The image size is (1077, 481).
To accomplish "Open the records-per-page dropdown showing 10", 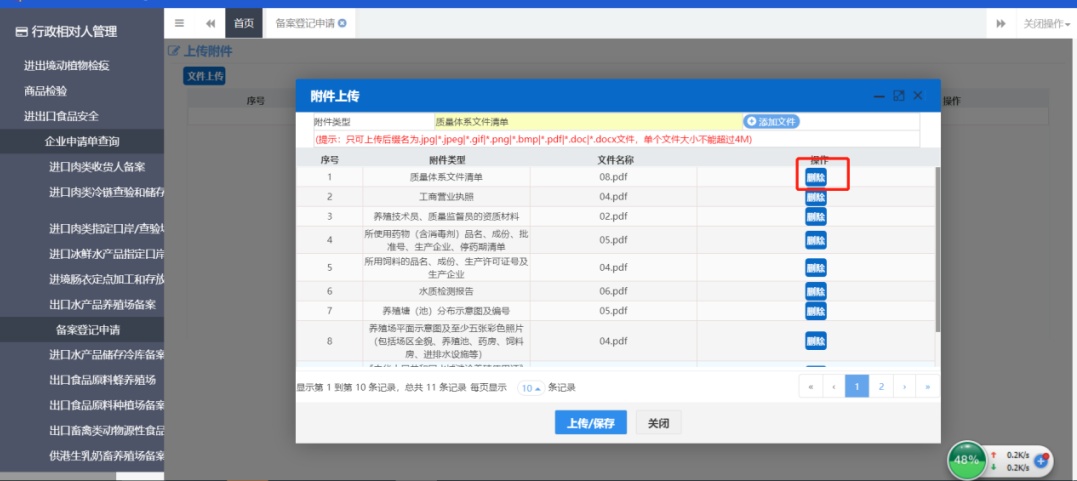I will tap(531, 388).
